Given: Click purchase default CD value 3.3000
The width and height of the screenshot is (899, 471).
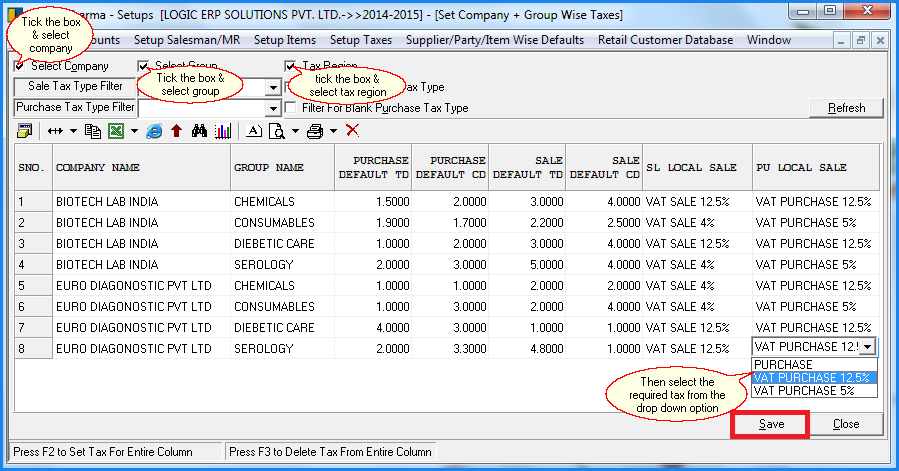Looking at the screenshot, I should tap(450, 349).
